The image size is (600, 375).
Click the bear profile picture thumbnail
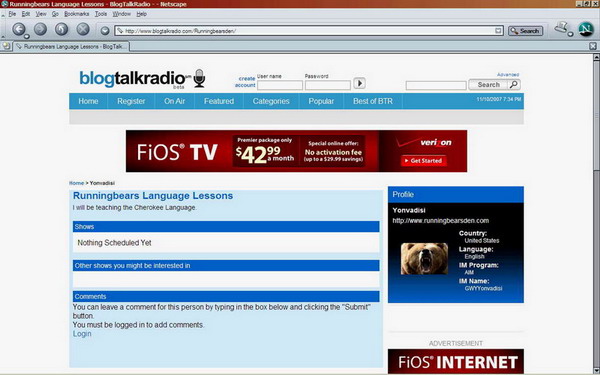[x=424, y=258]
